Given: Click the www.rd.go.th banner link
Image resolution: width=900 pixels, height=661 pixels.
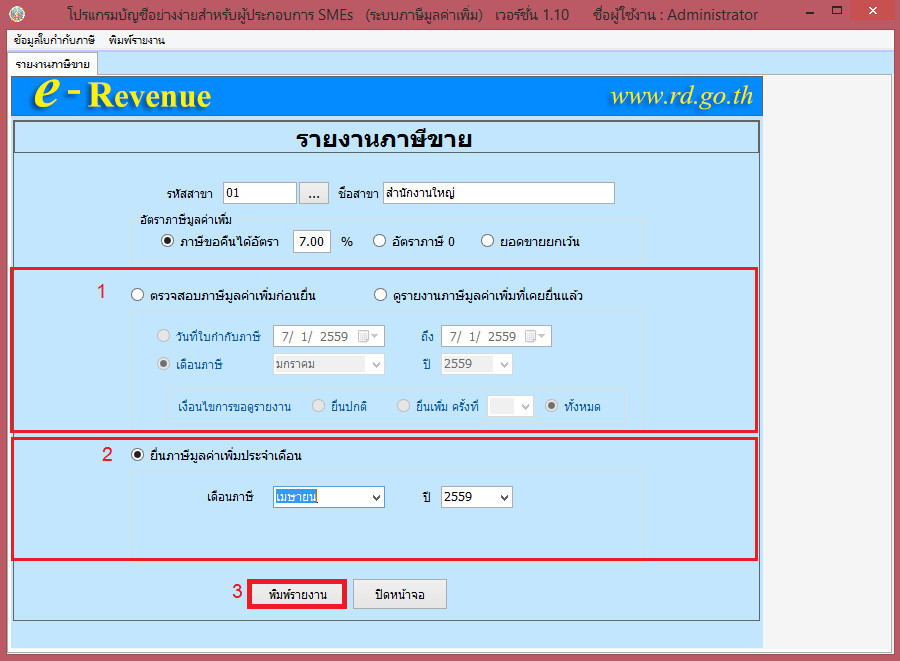Looking at the screenshot, I should coord(681,96).
